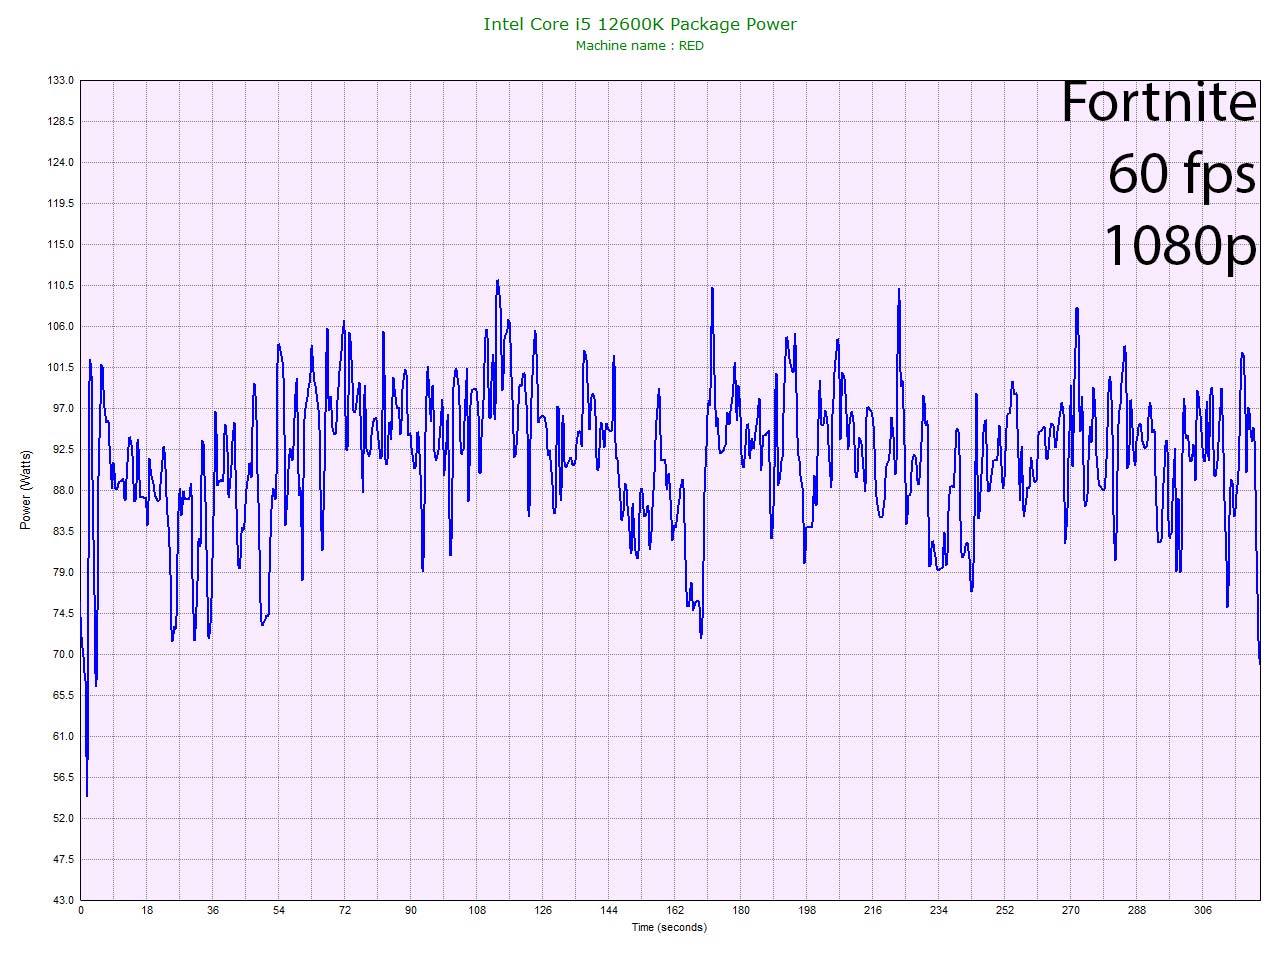1280x960 pixels.
Task: Click the 133.0 tick on the power axis
Action: click(62, 80)
